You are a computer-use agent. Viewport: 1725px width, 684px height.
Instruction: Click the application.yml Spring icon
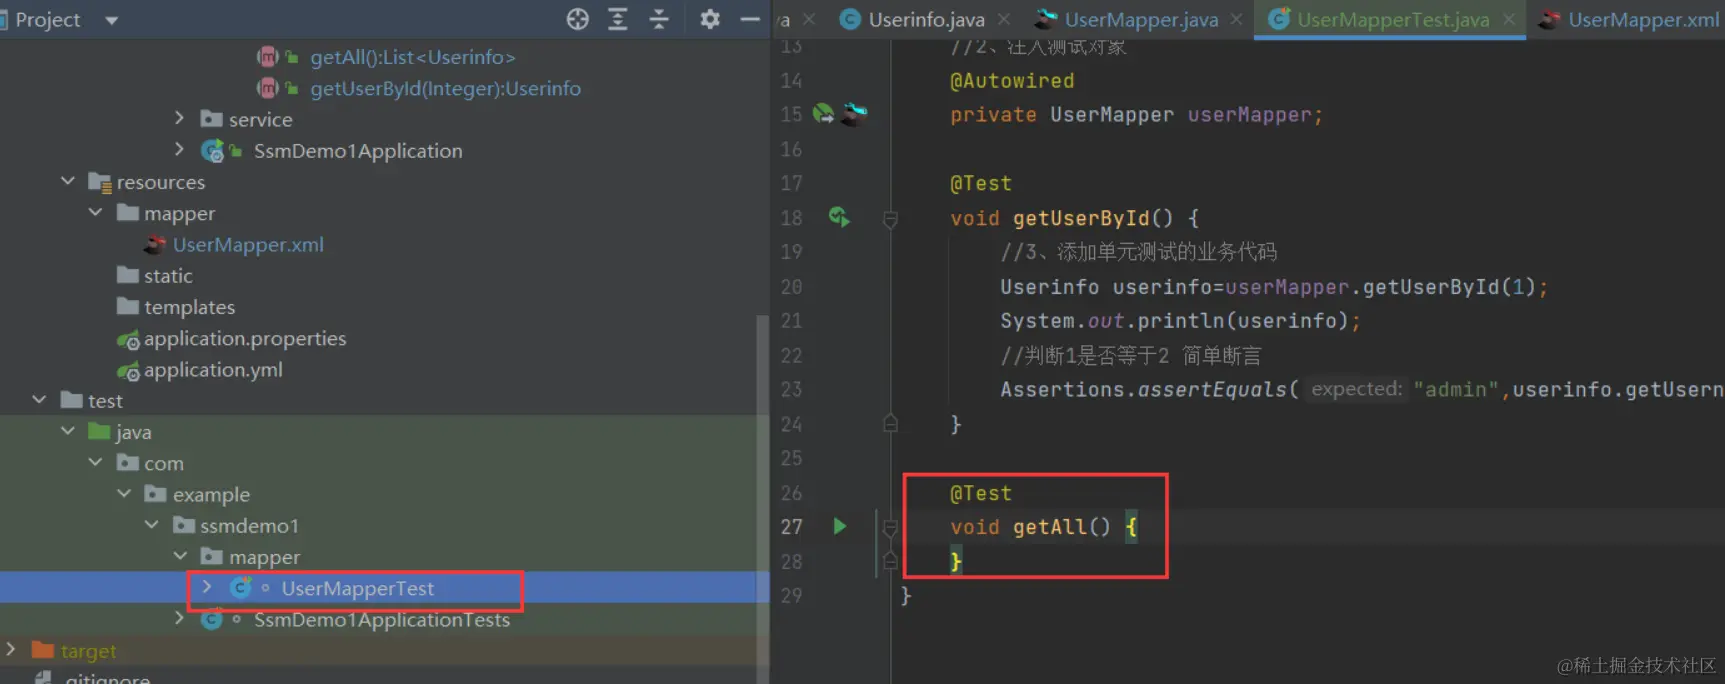click(128, 371)
